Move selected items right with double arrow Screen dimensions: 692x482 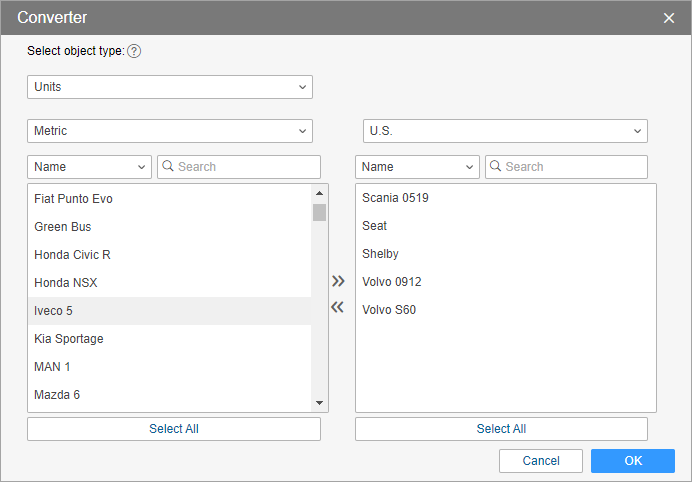[338, 282]
